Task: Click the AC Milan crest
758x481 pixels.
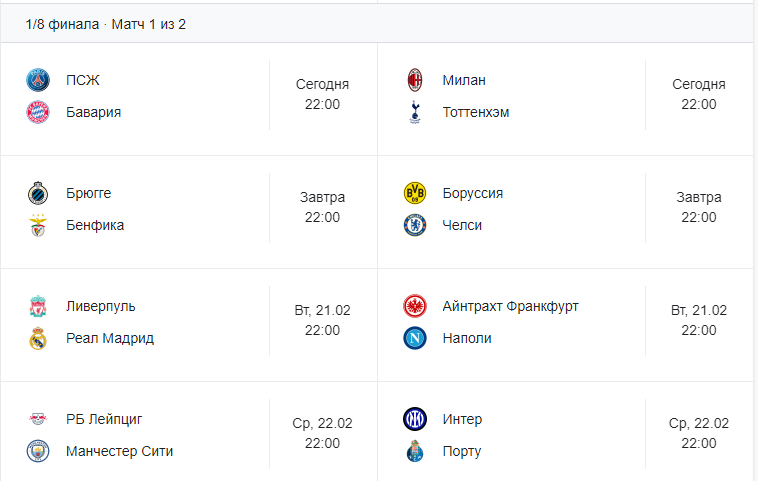Action: point(415,80)
